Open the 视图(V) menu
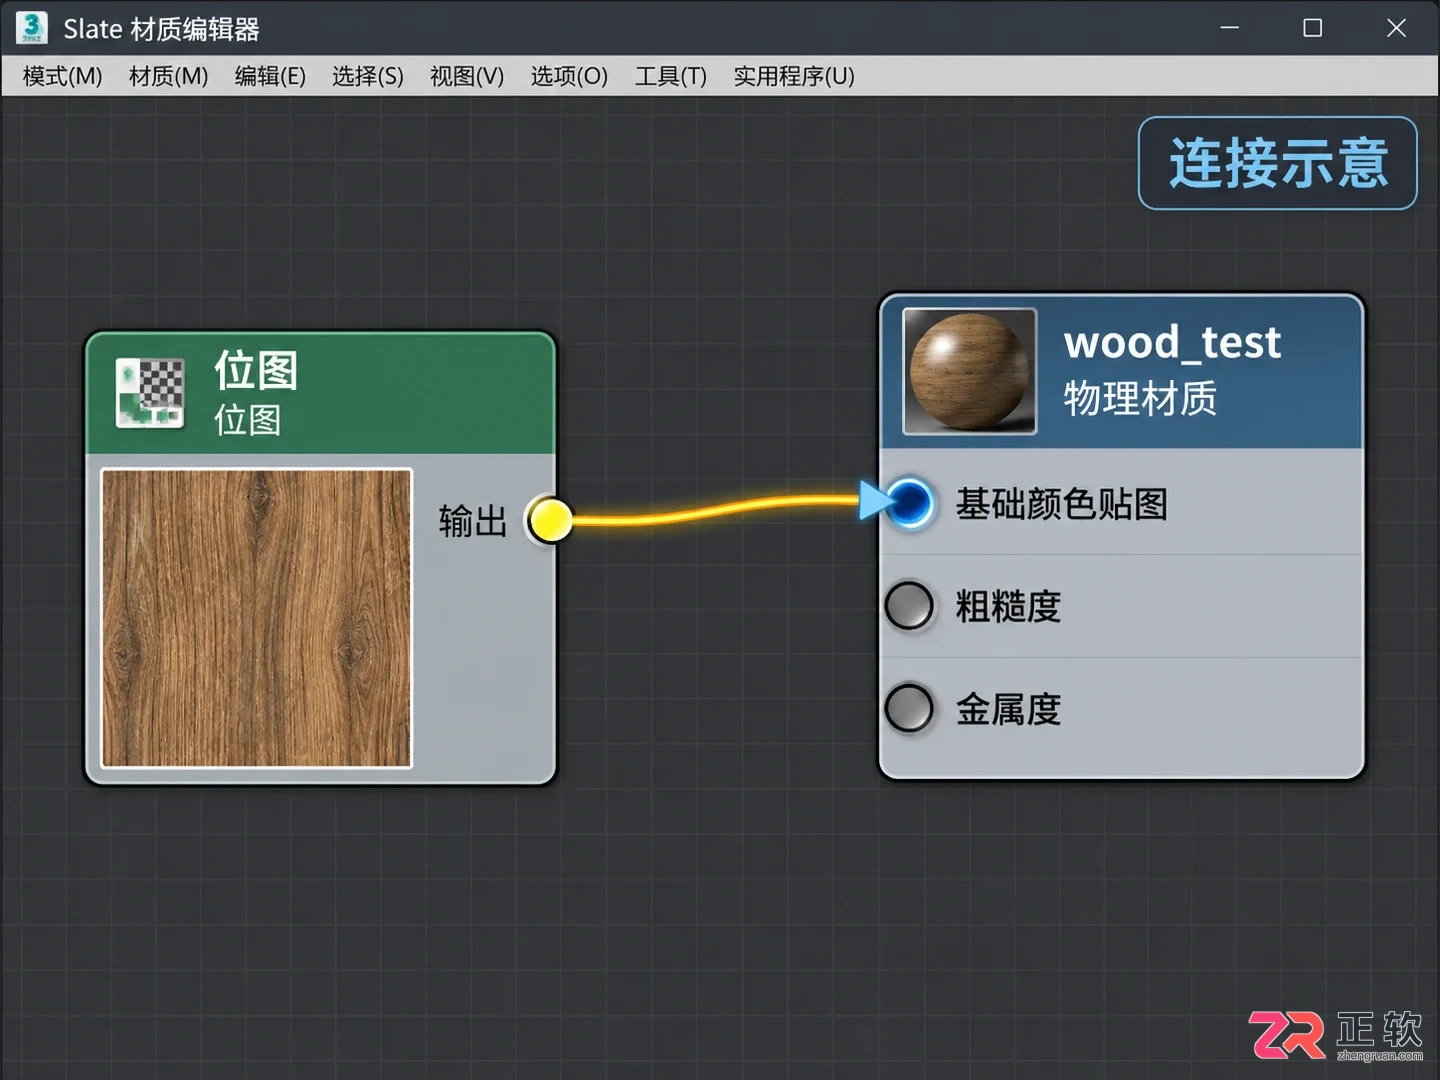The height and width of the screenshot is (1080, 1440). 467,76
